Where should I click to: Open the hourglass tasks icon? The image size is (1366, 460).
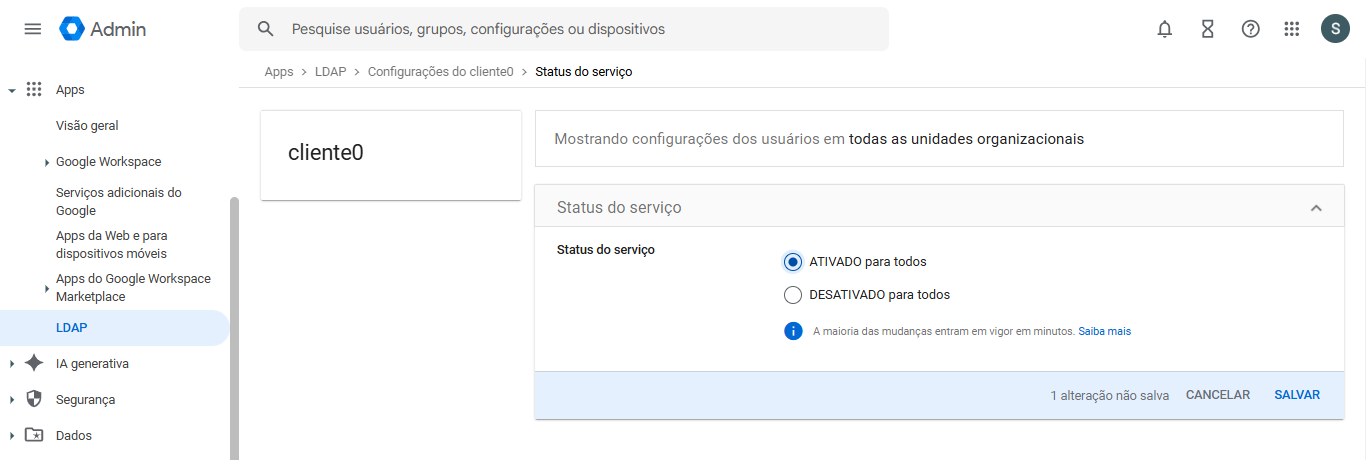[x=1208, y=29]
